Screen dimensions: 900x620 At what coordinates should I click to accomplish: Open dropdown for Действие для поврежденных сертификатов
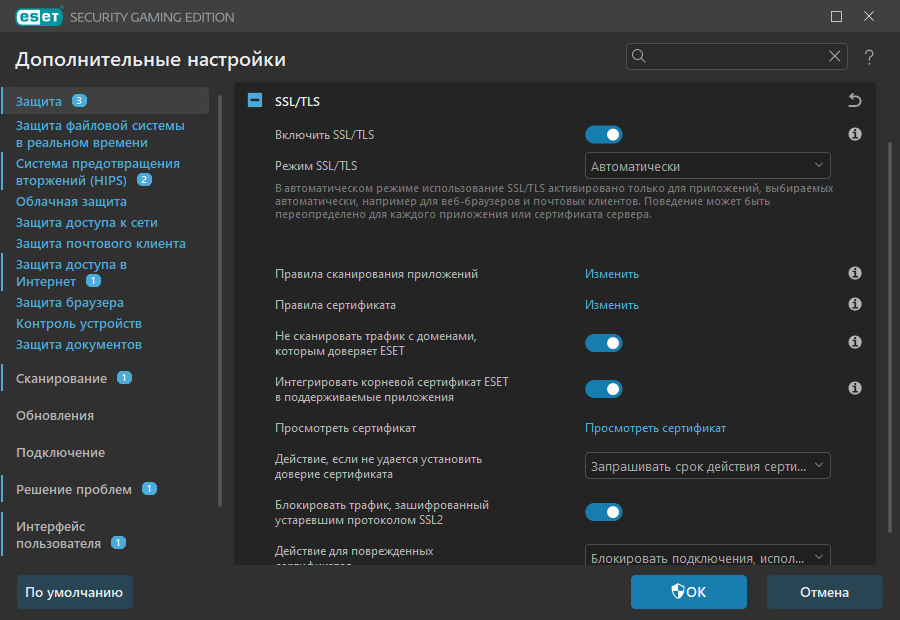[x=707, y=555]
